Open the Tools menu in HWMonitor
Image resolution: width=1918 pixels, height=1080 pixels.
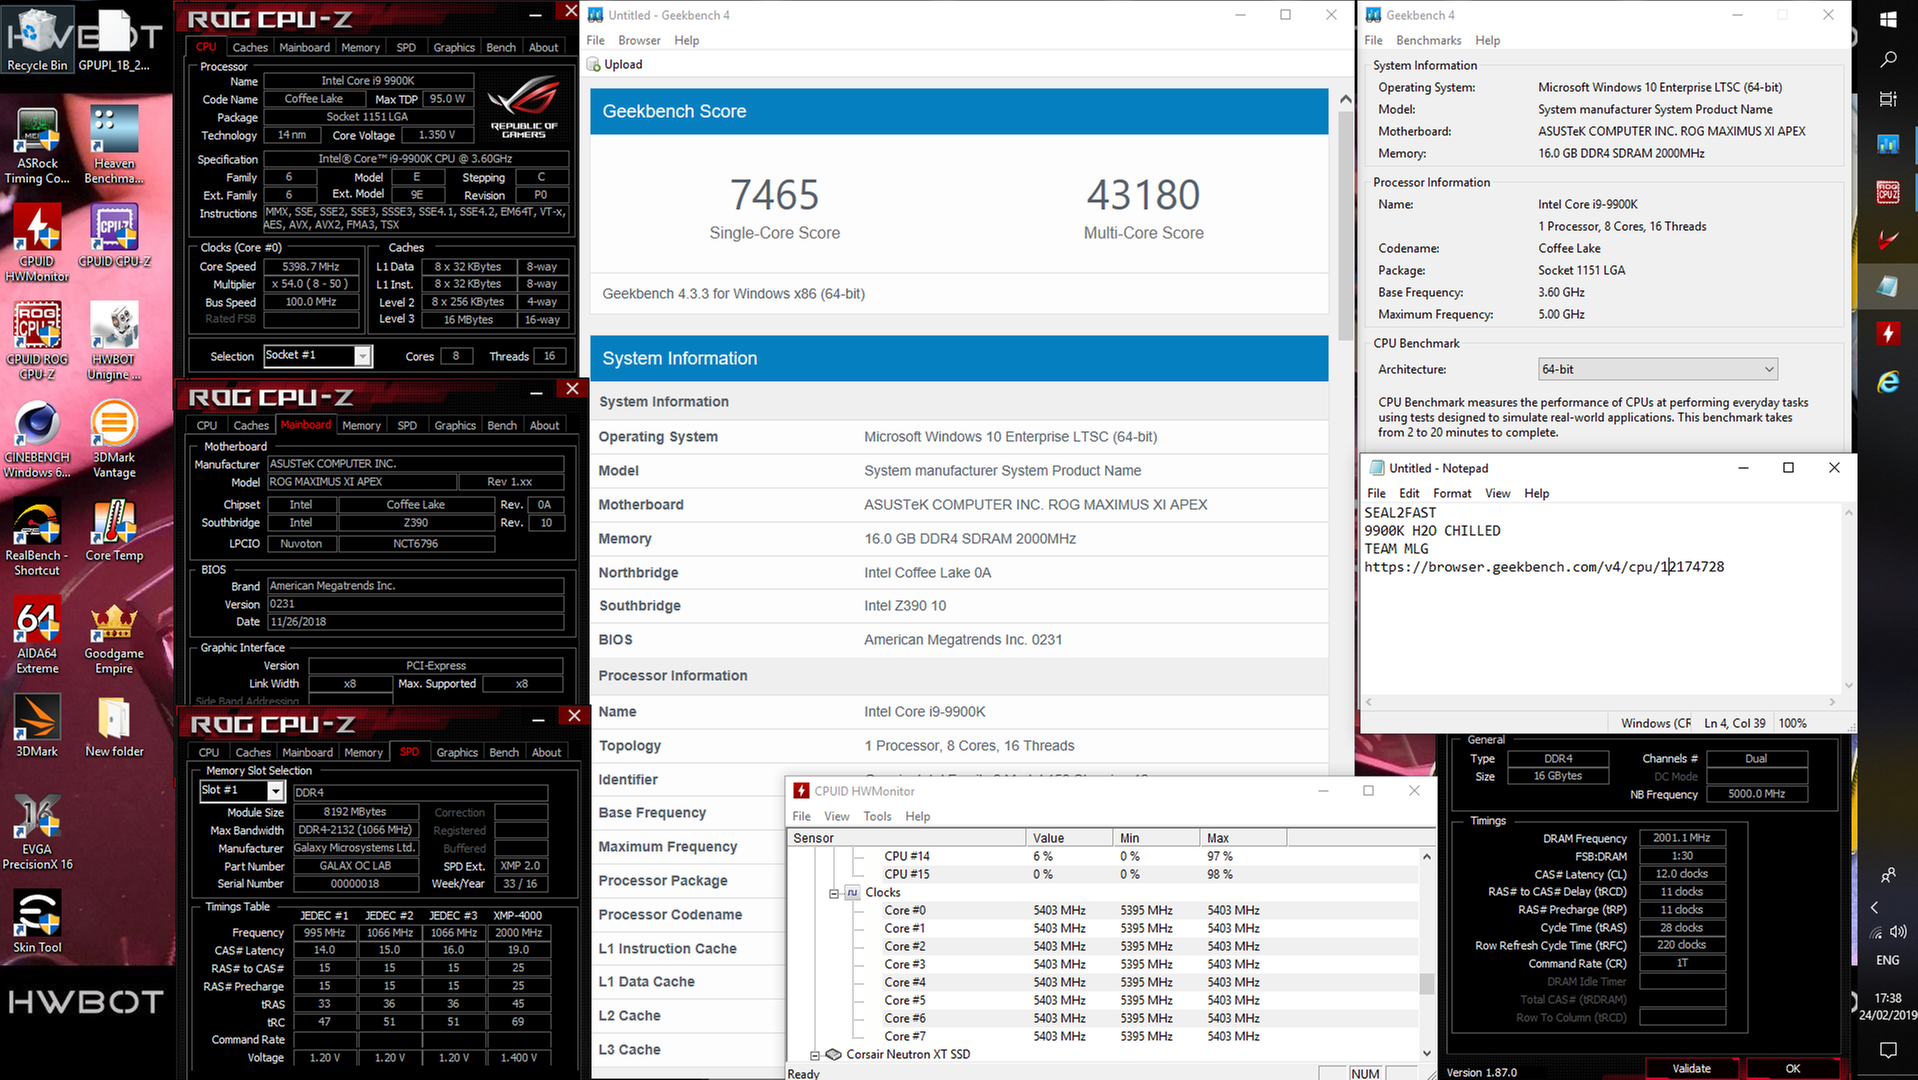877,816
